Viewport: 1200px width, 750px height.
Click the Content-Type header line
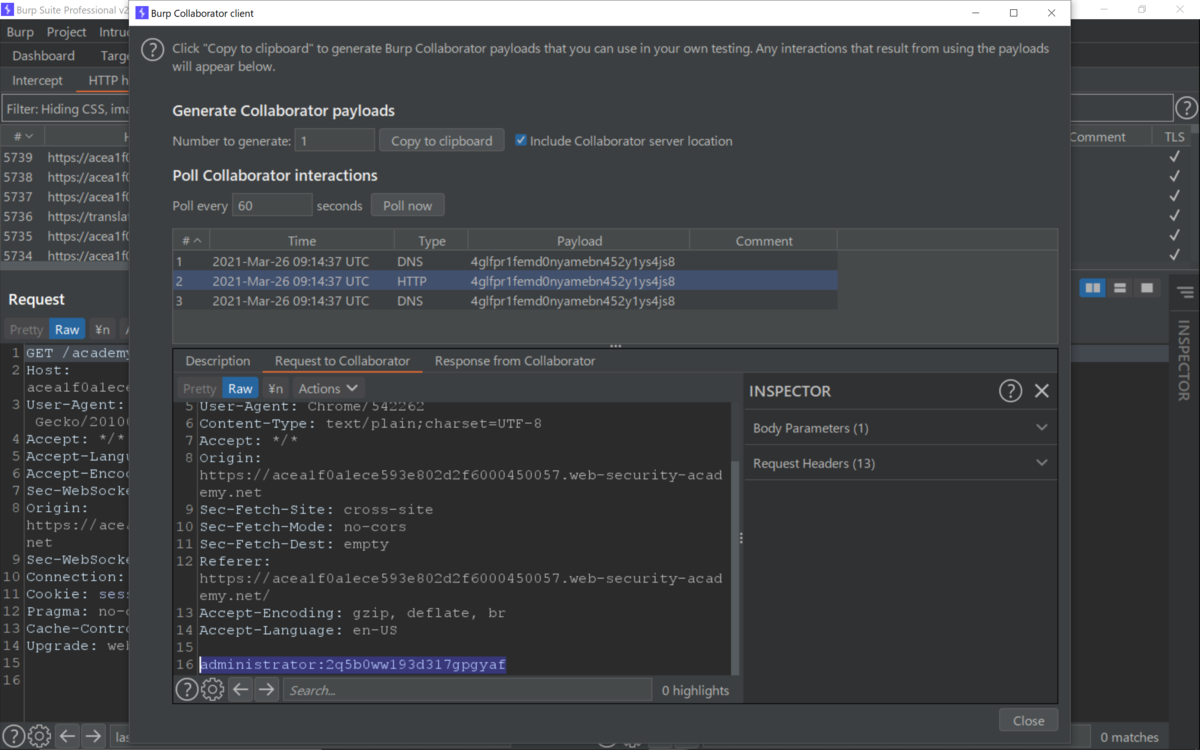(x=370, y=423)
